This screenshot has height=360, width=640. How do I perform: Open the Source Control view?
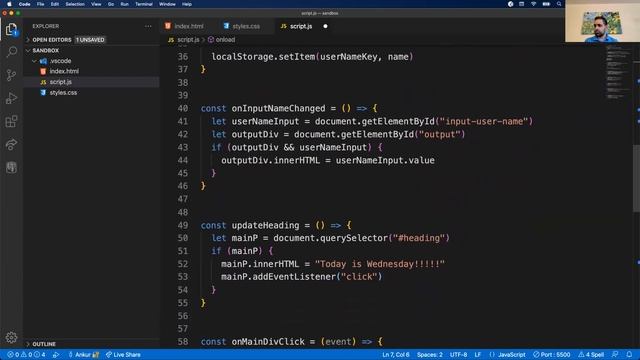(11, 75)
